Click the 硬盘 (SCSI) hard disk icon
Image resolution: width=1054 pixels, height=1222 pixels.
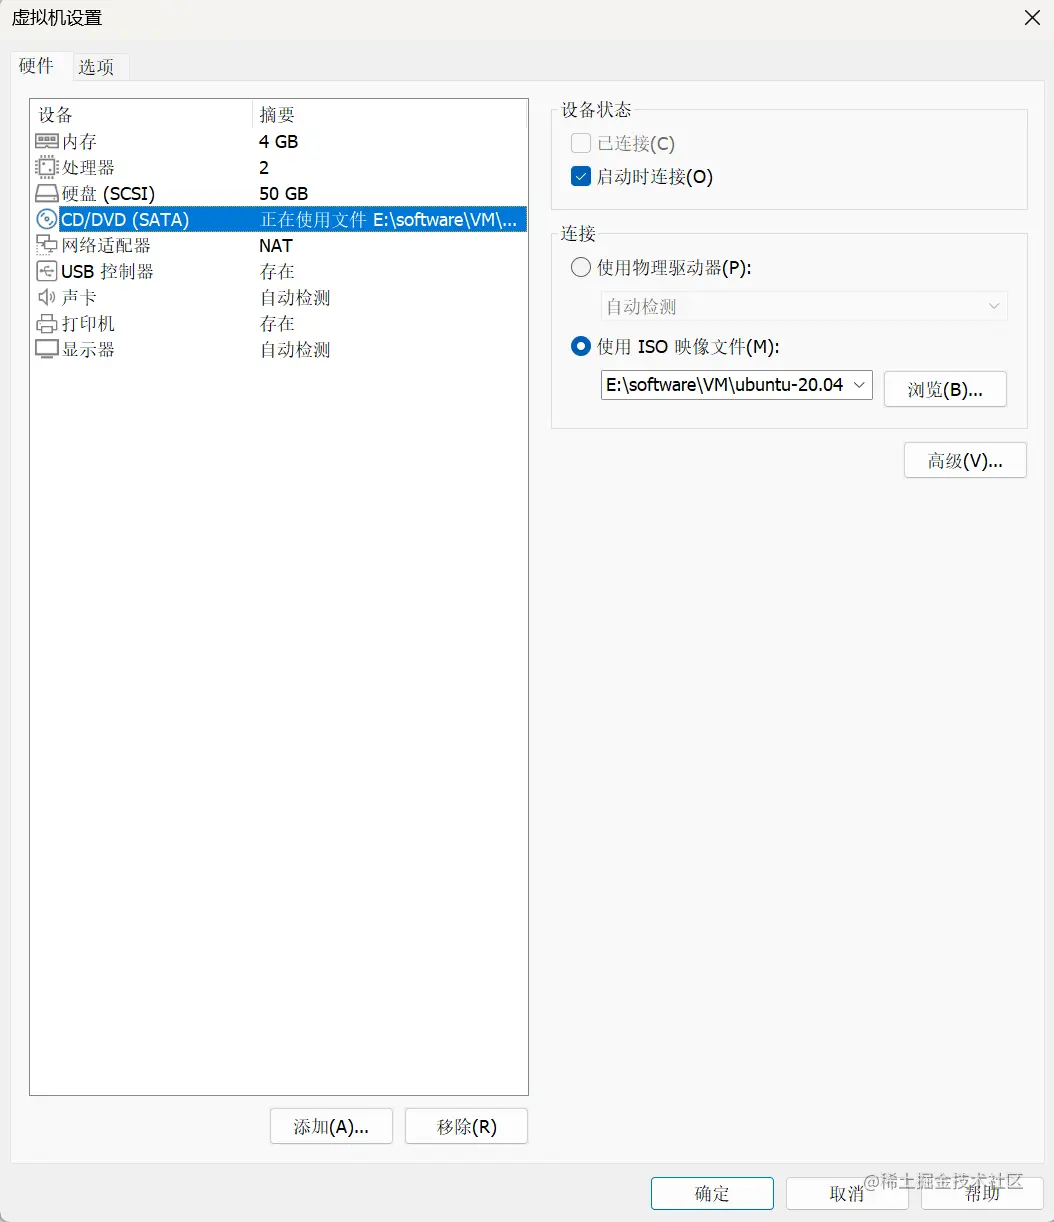coord(47,193)
